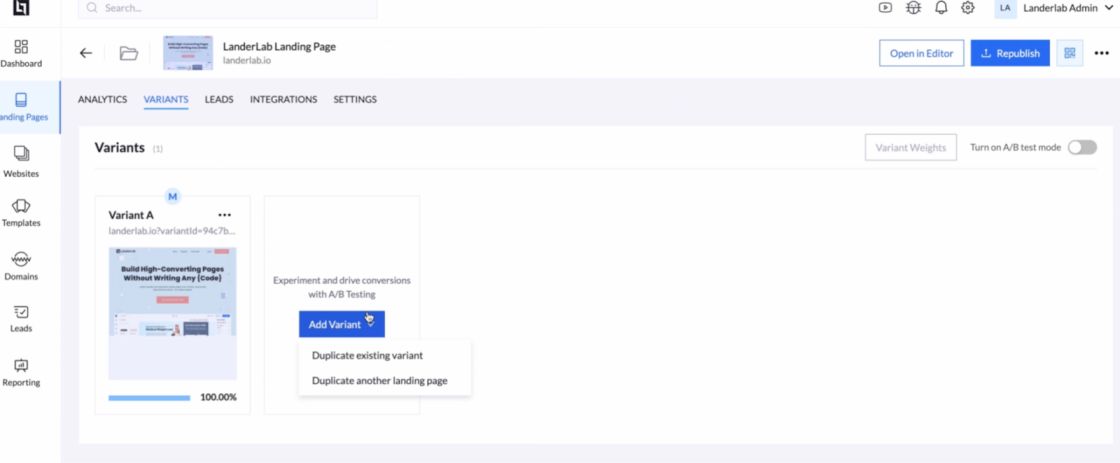Click the Variant A preview thumbnail
The image size is (1120, 463).
[173, 313]
